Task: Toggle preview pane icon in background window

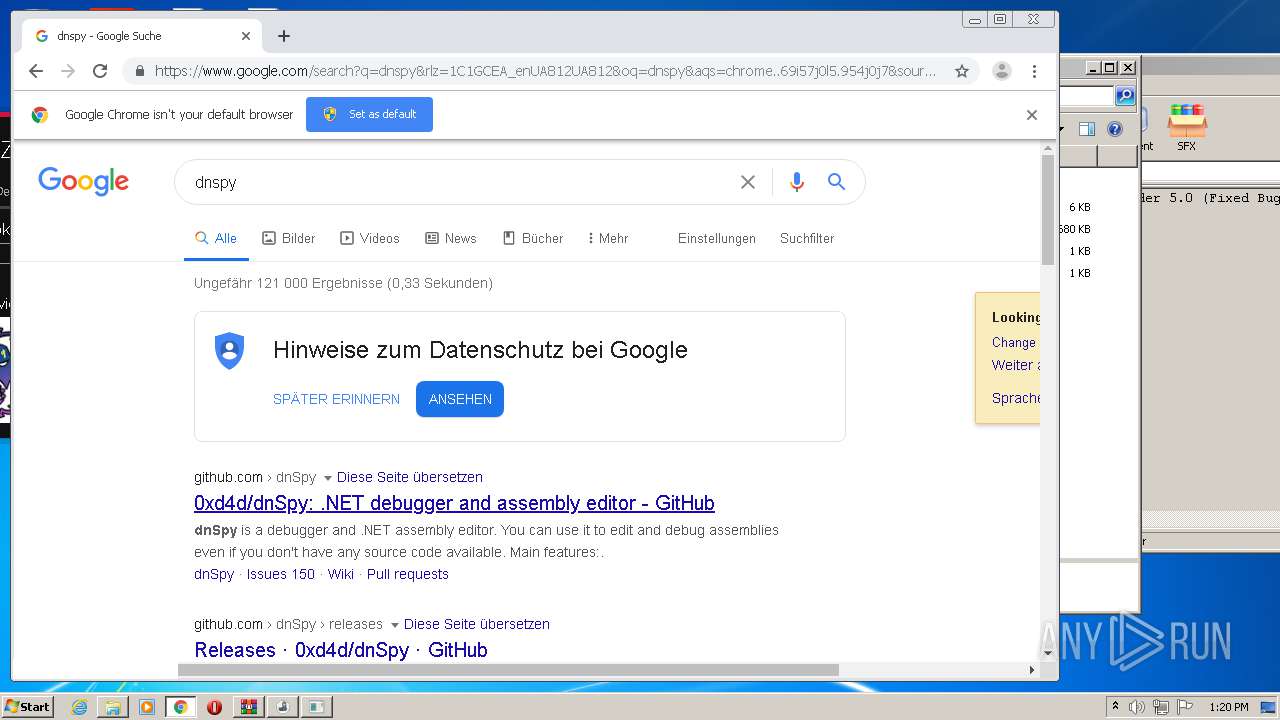Action: 1087,129
